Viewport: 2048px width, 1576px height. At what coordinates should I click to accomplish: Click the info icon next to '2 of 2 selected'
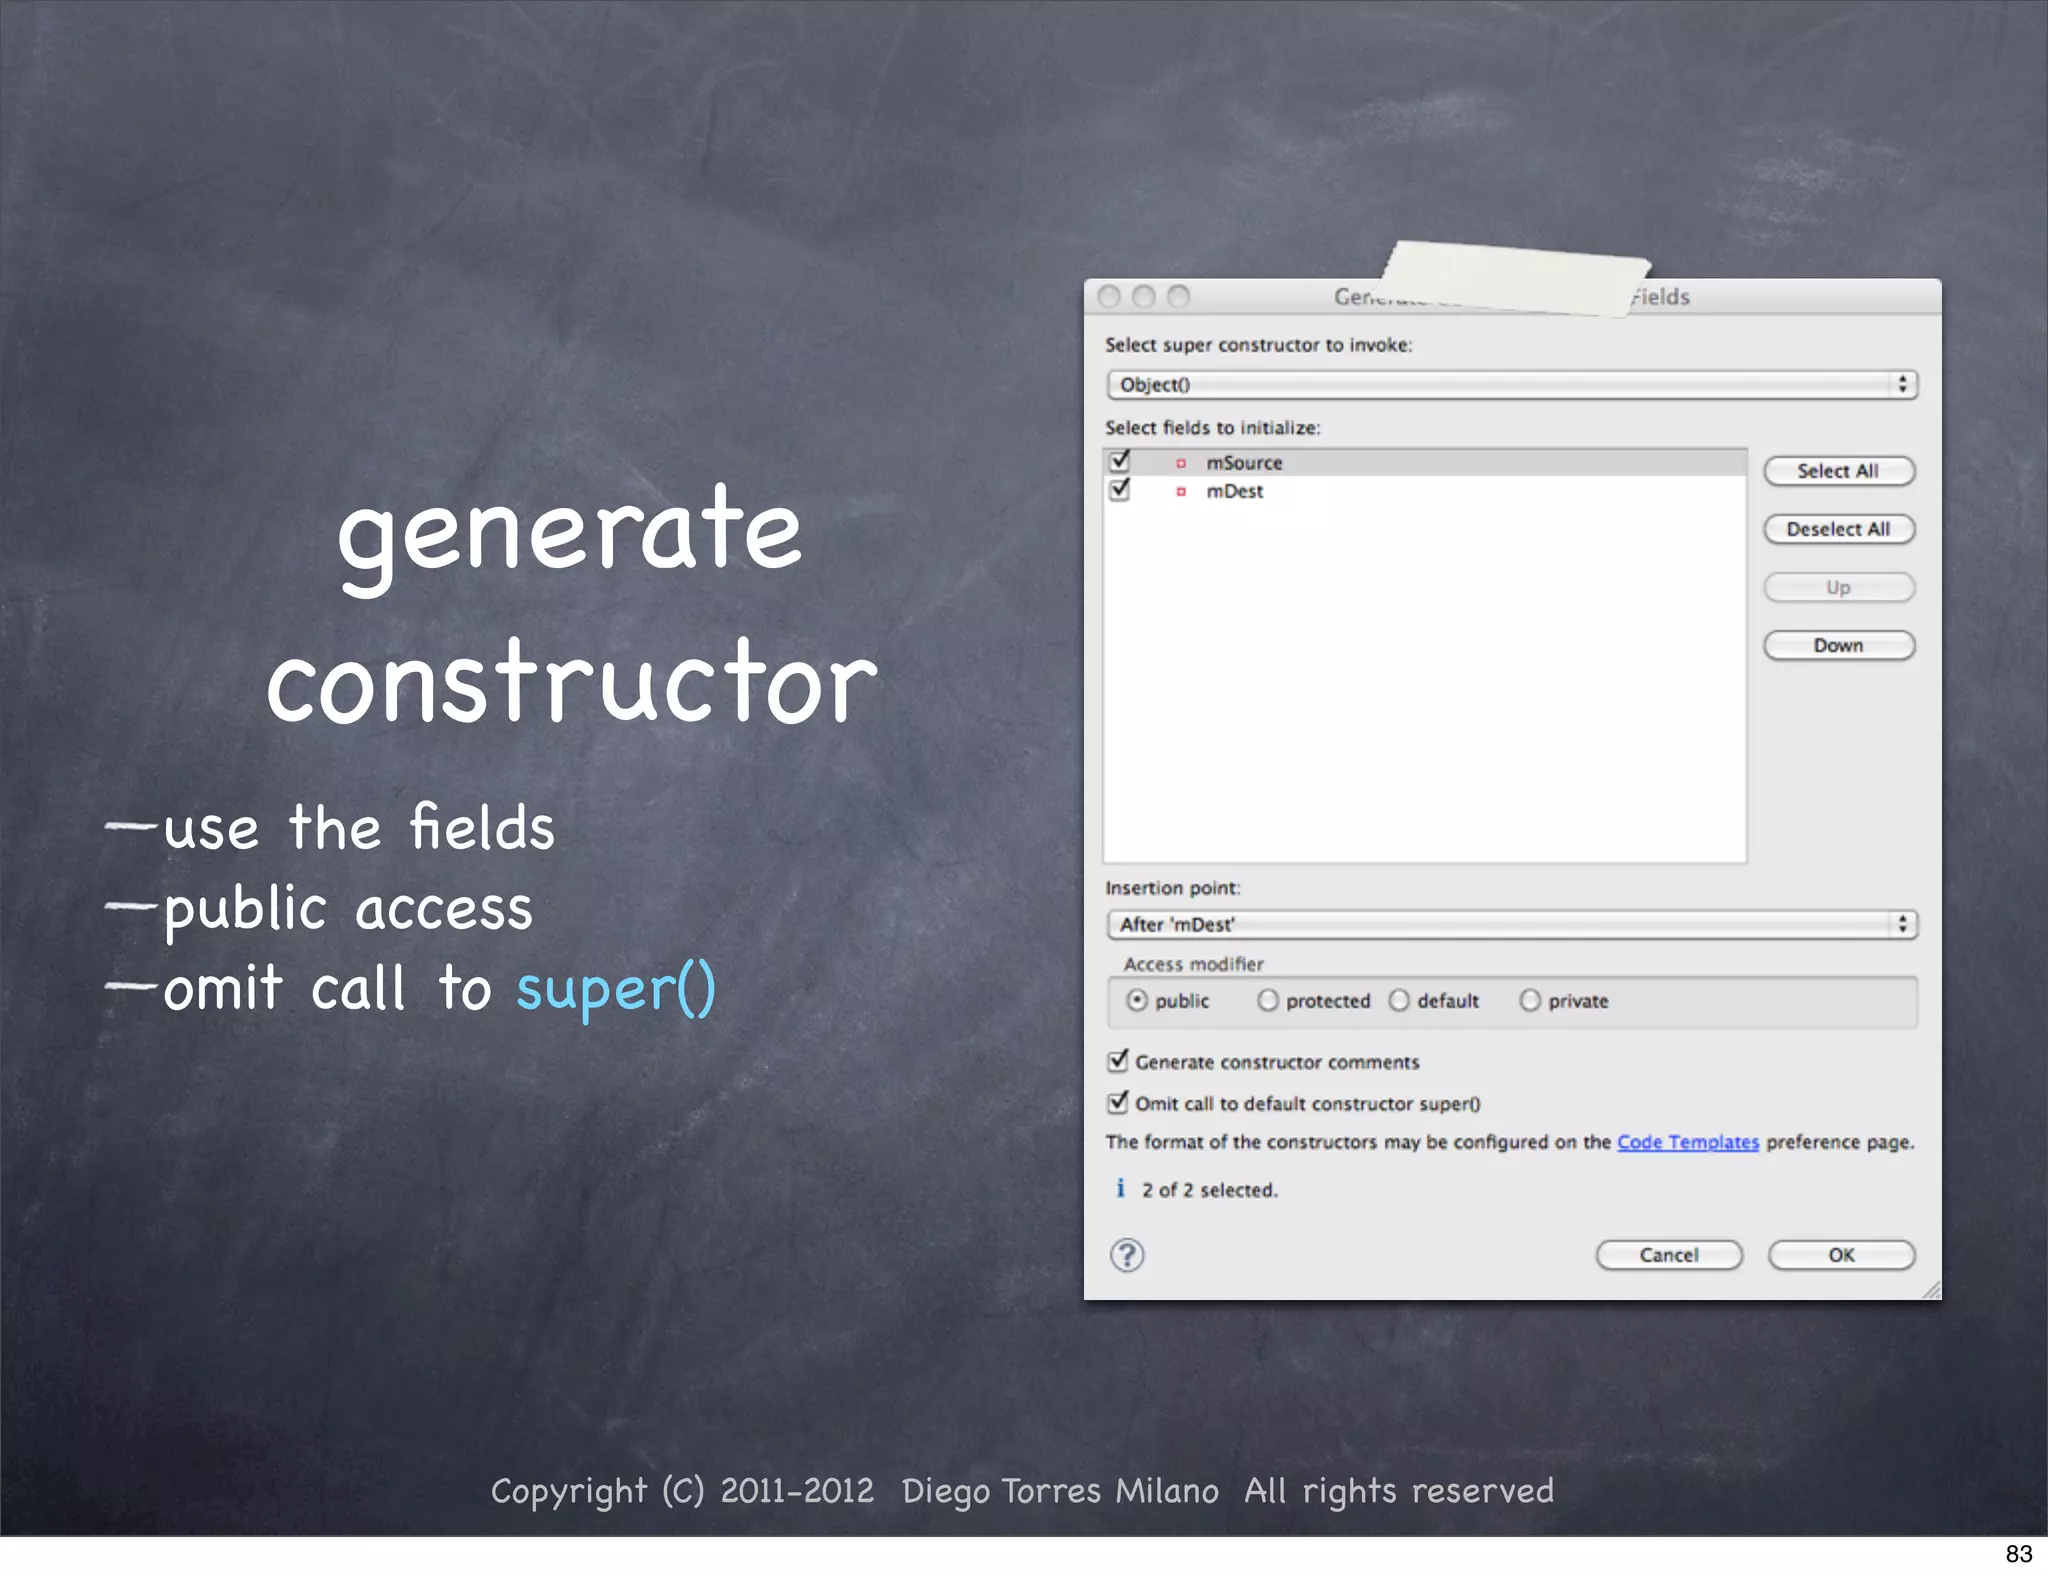tap(1120, 1189)
